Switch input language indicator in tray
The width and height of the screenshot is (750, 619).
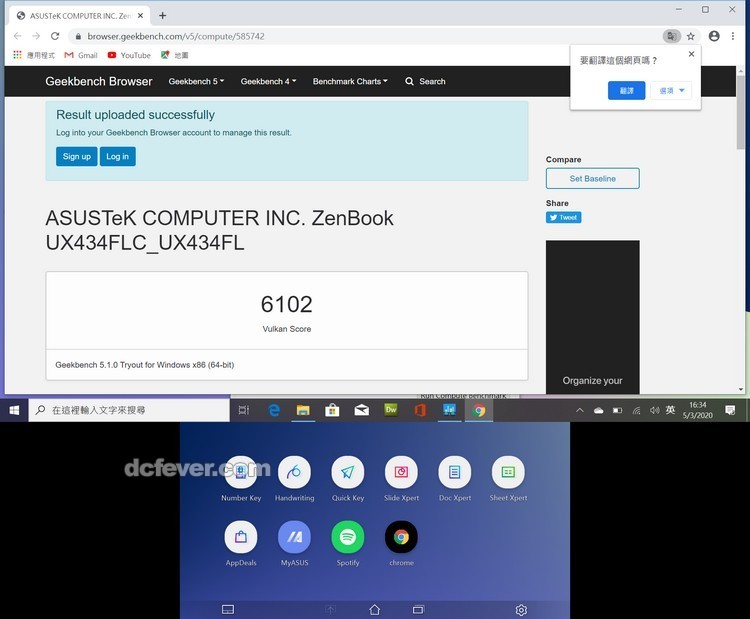pyautogui.click(x=670, y=410)
